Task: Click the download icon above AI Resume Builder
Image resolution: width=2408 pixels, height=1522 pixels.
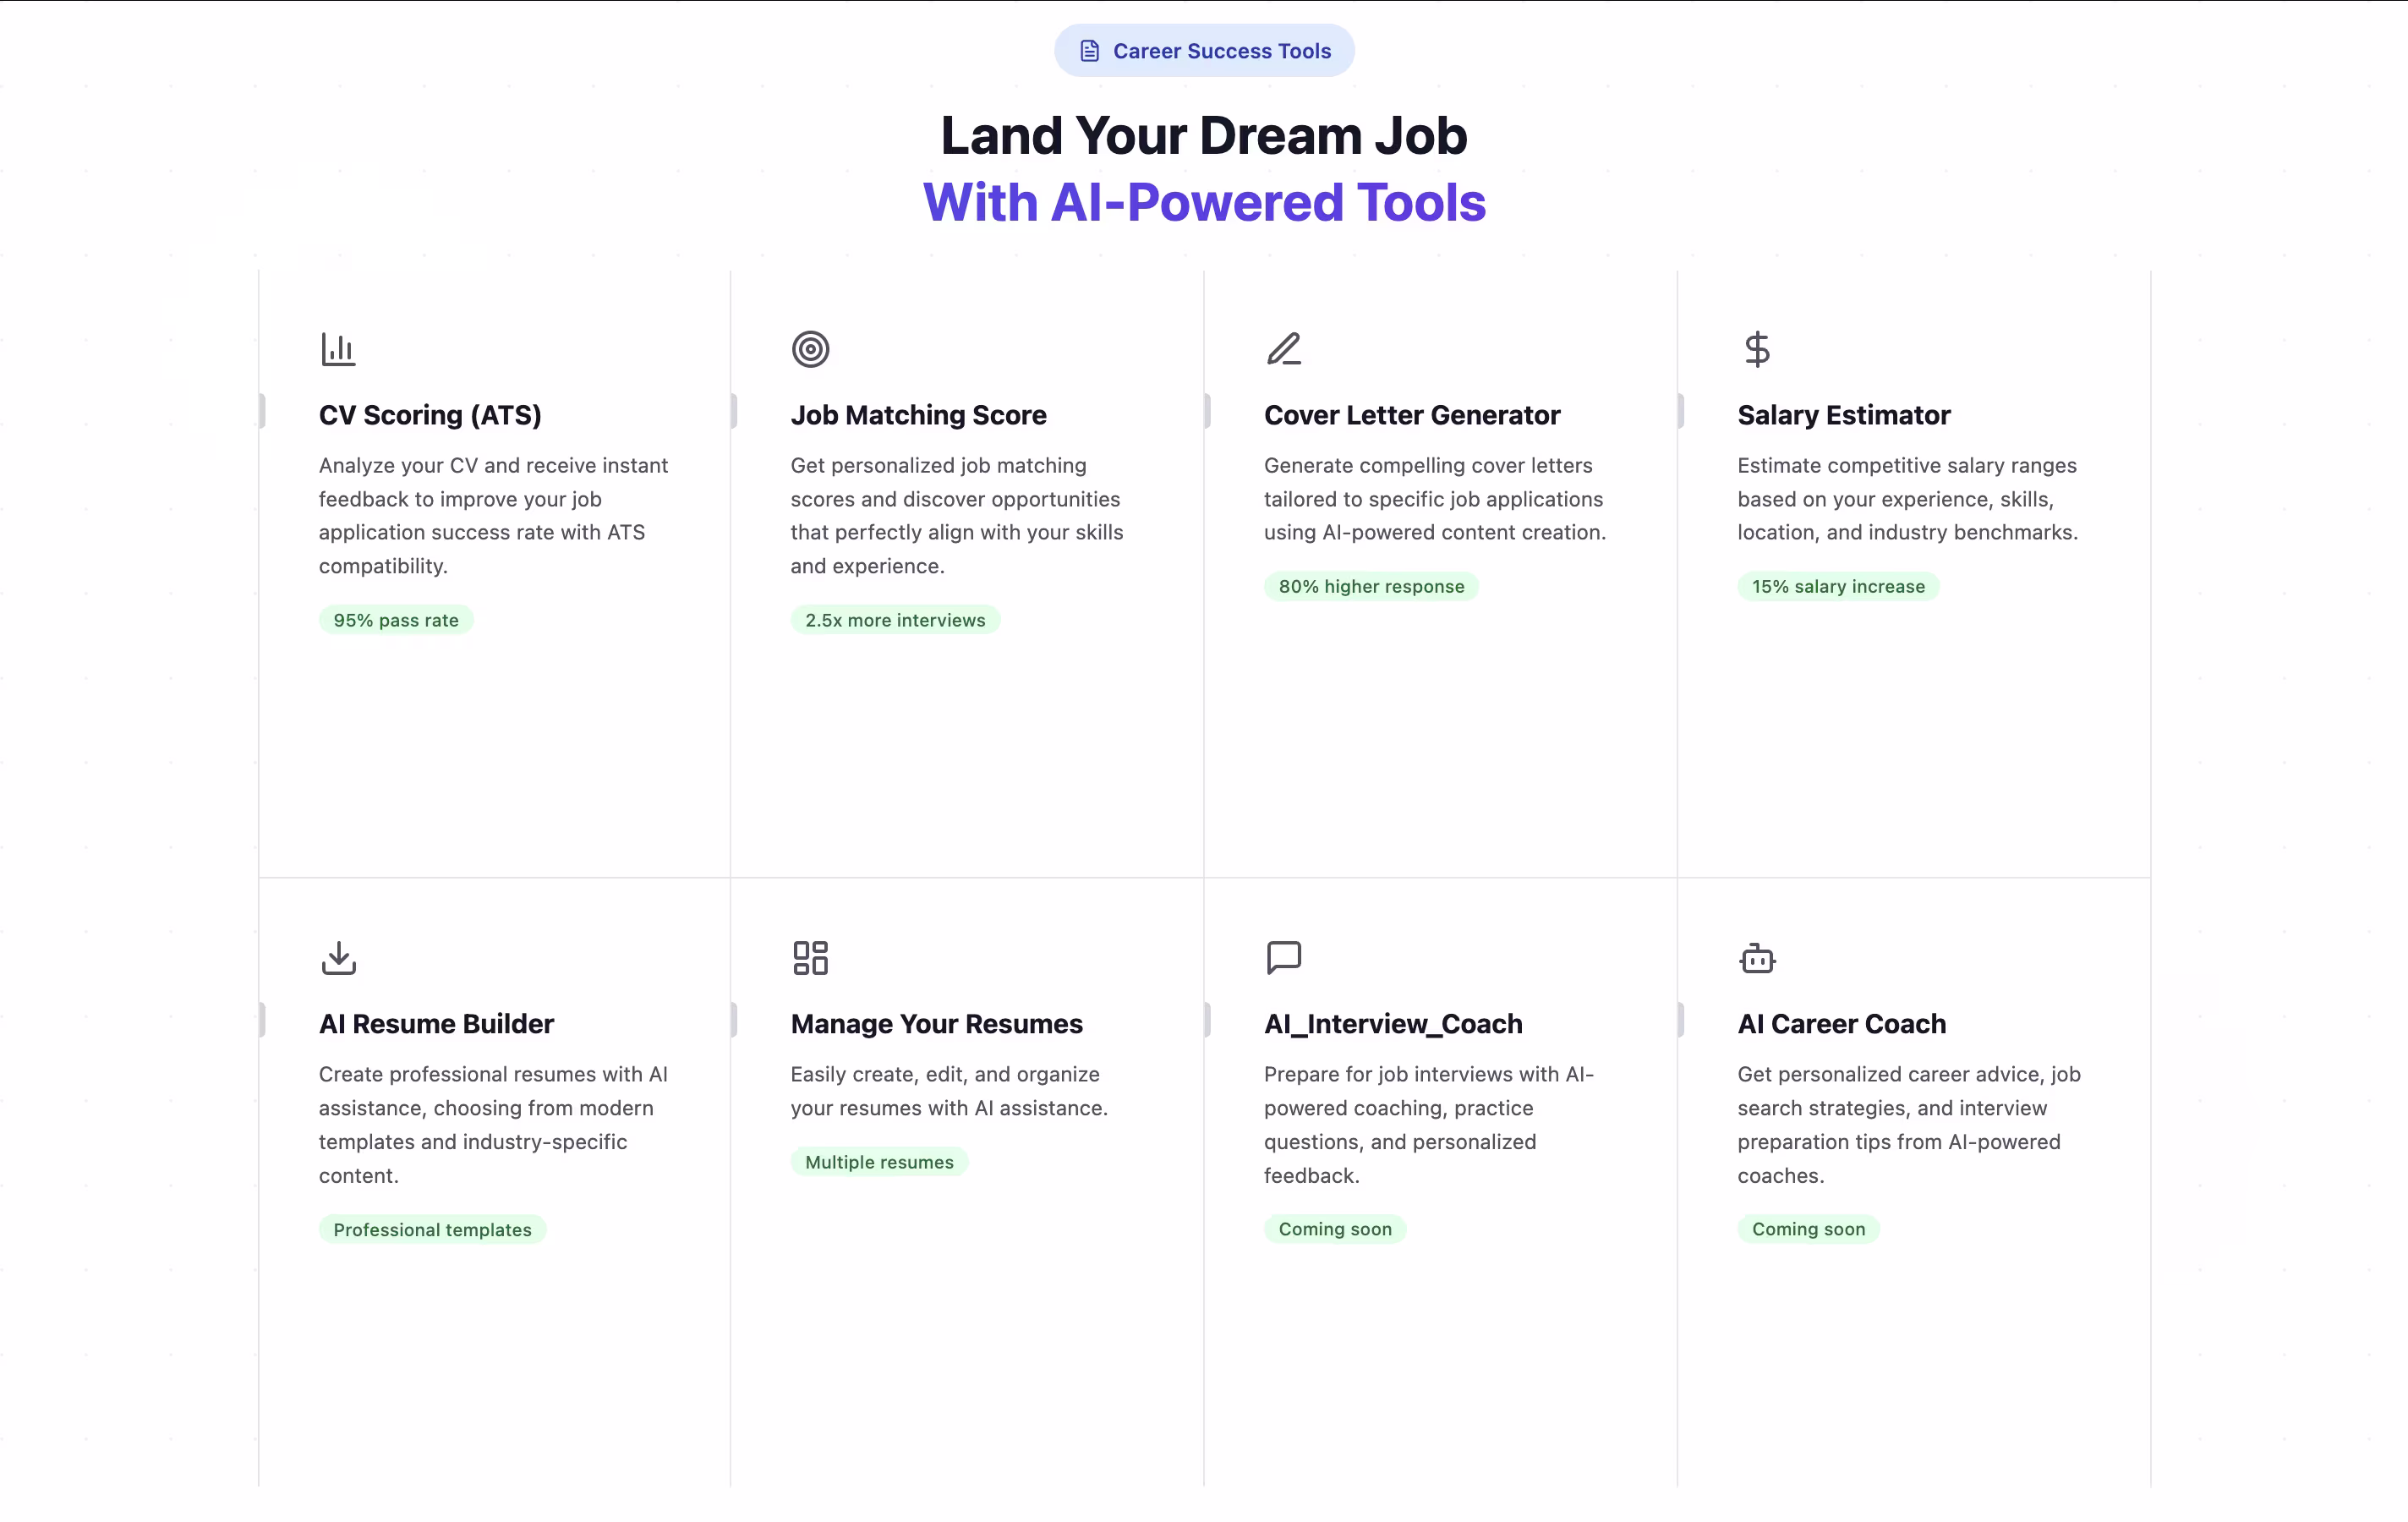Action: [x=338, y=958]
